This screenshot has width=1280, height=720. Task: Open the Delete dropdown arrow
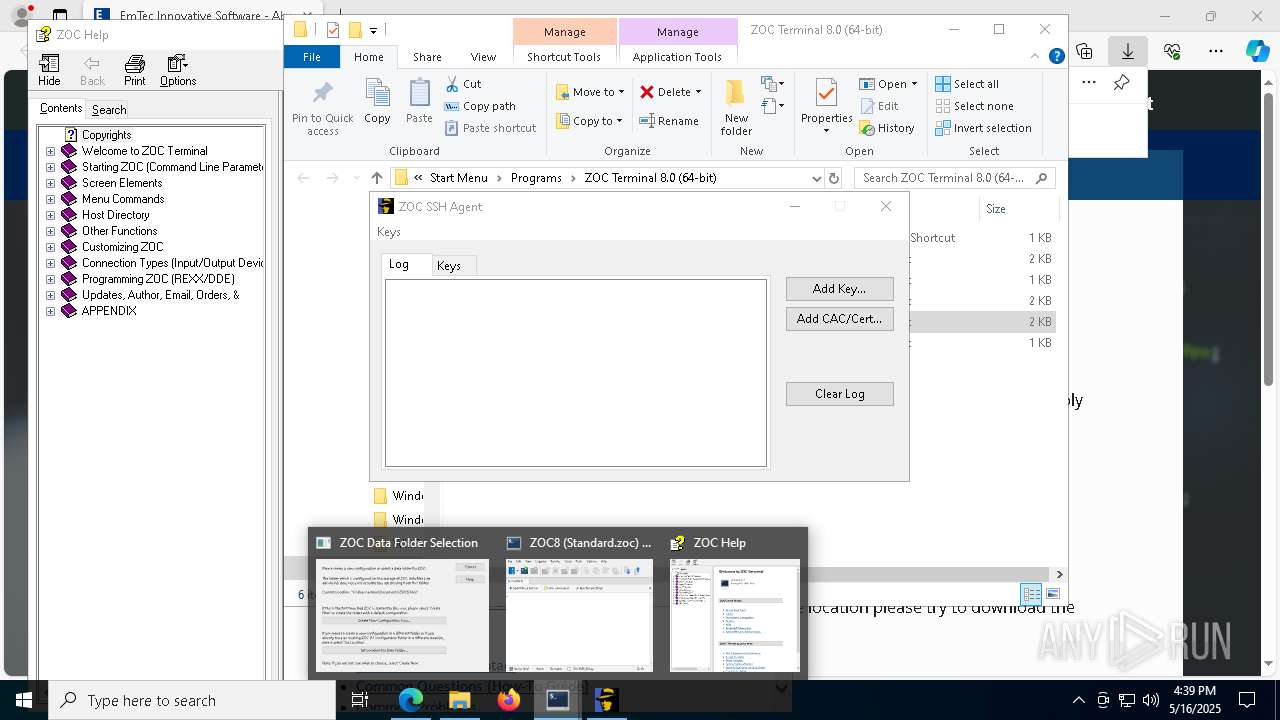(698, 92)
